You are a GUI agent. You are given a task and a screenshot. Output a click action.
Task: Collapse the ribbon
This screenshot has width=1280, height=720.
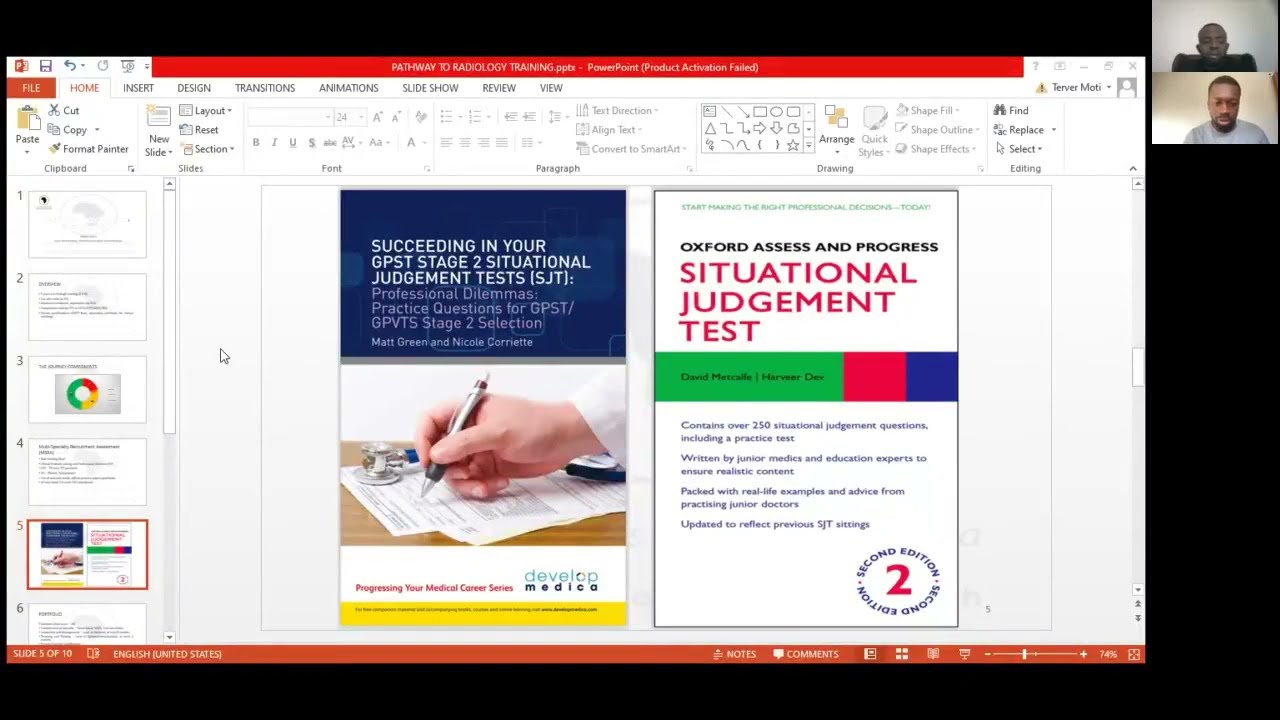1132,169
